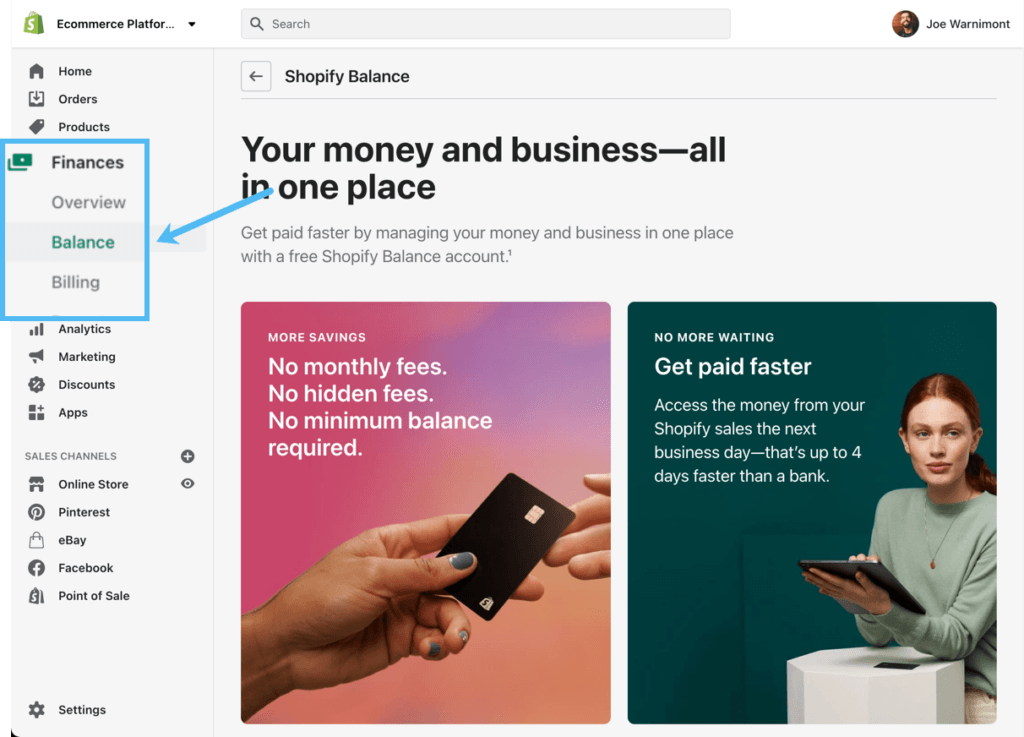The width and height of the screenshot is (1024, 737).
Task: Expand the store switcher dropdown arrow
Action: click(192, 24)
